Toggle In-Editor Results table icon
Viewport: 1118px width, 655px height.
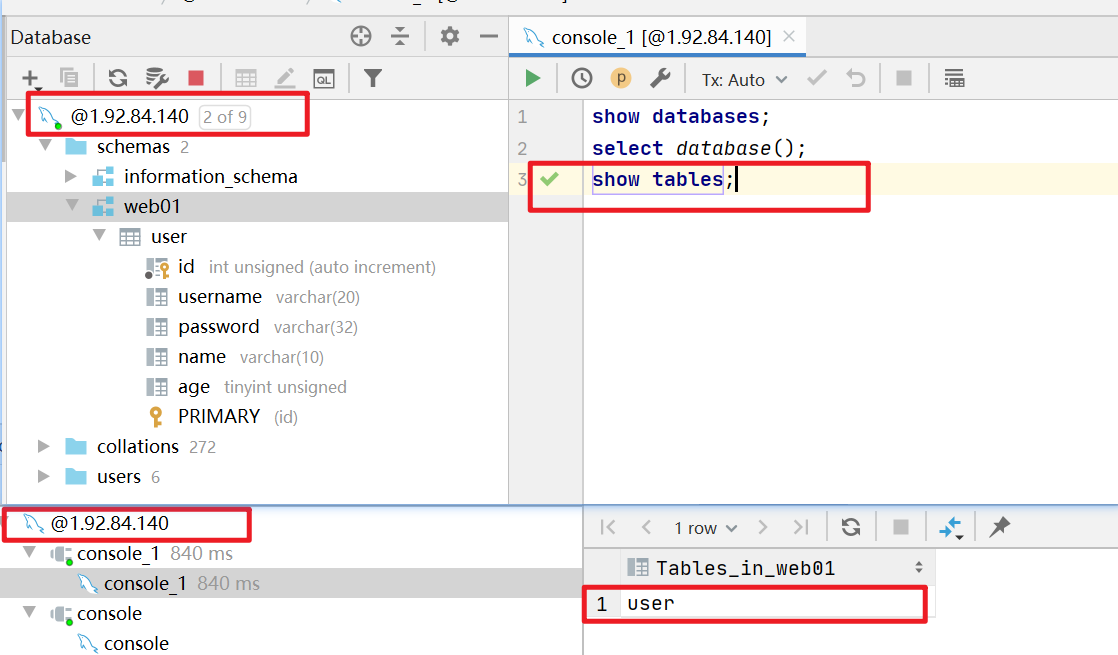[954, 79]
